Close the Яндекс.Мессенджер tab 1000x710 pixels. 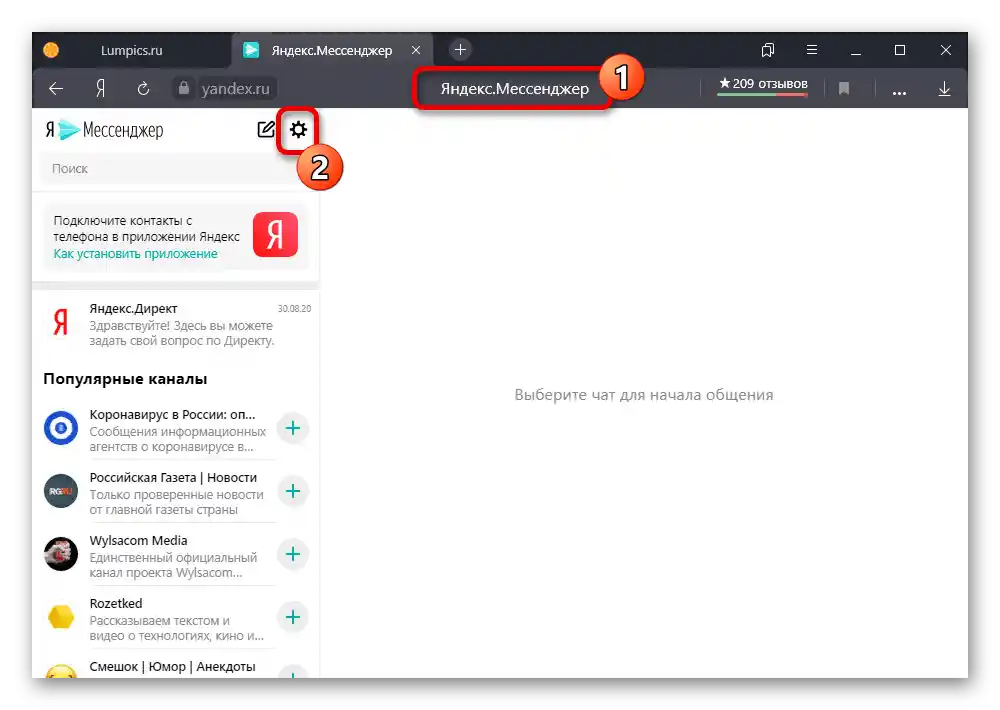tap(416, 50)
